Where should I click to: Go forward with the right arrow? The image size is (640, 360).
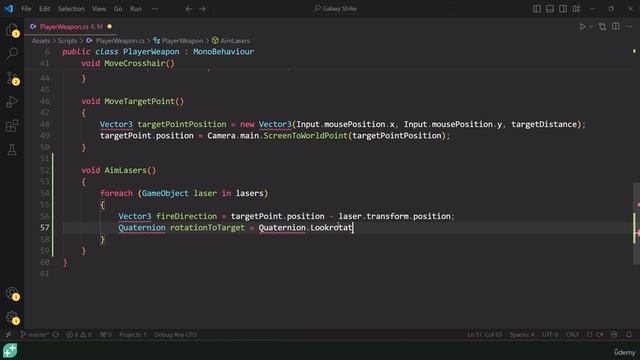pyautogui.click(x=202, y=9)
